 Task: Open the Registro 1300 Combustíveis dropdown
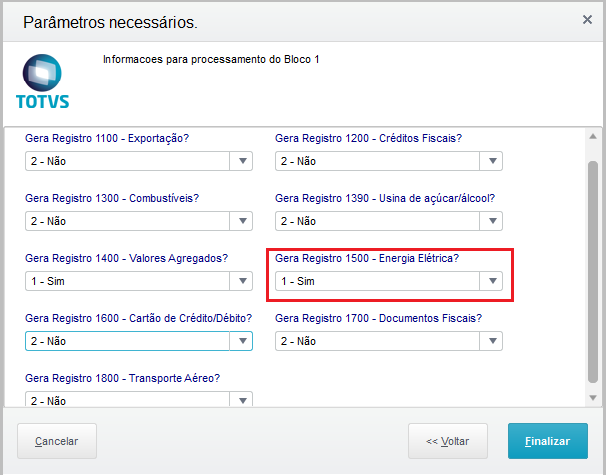point(242,221)
